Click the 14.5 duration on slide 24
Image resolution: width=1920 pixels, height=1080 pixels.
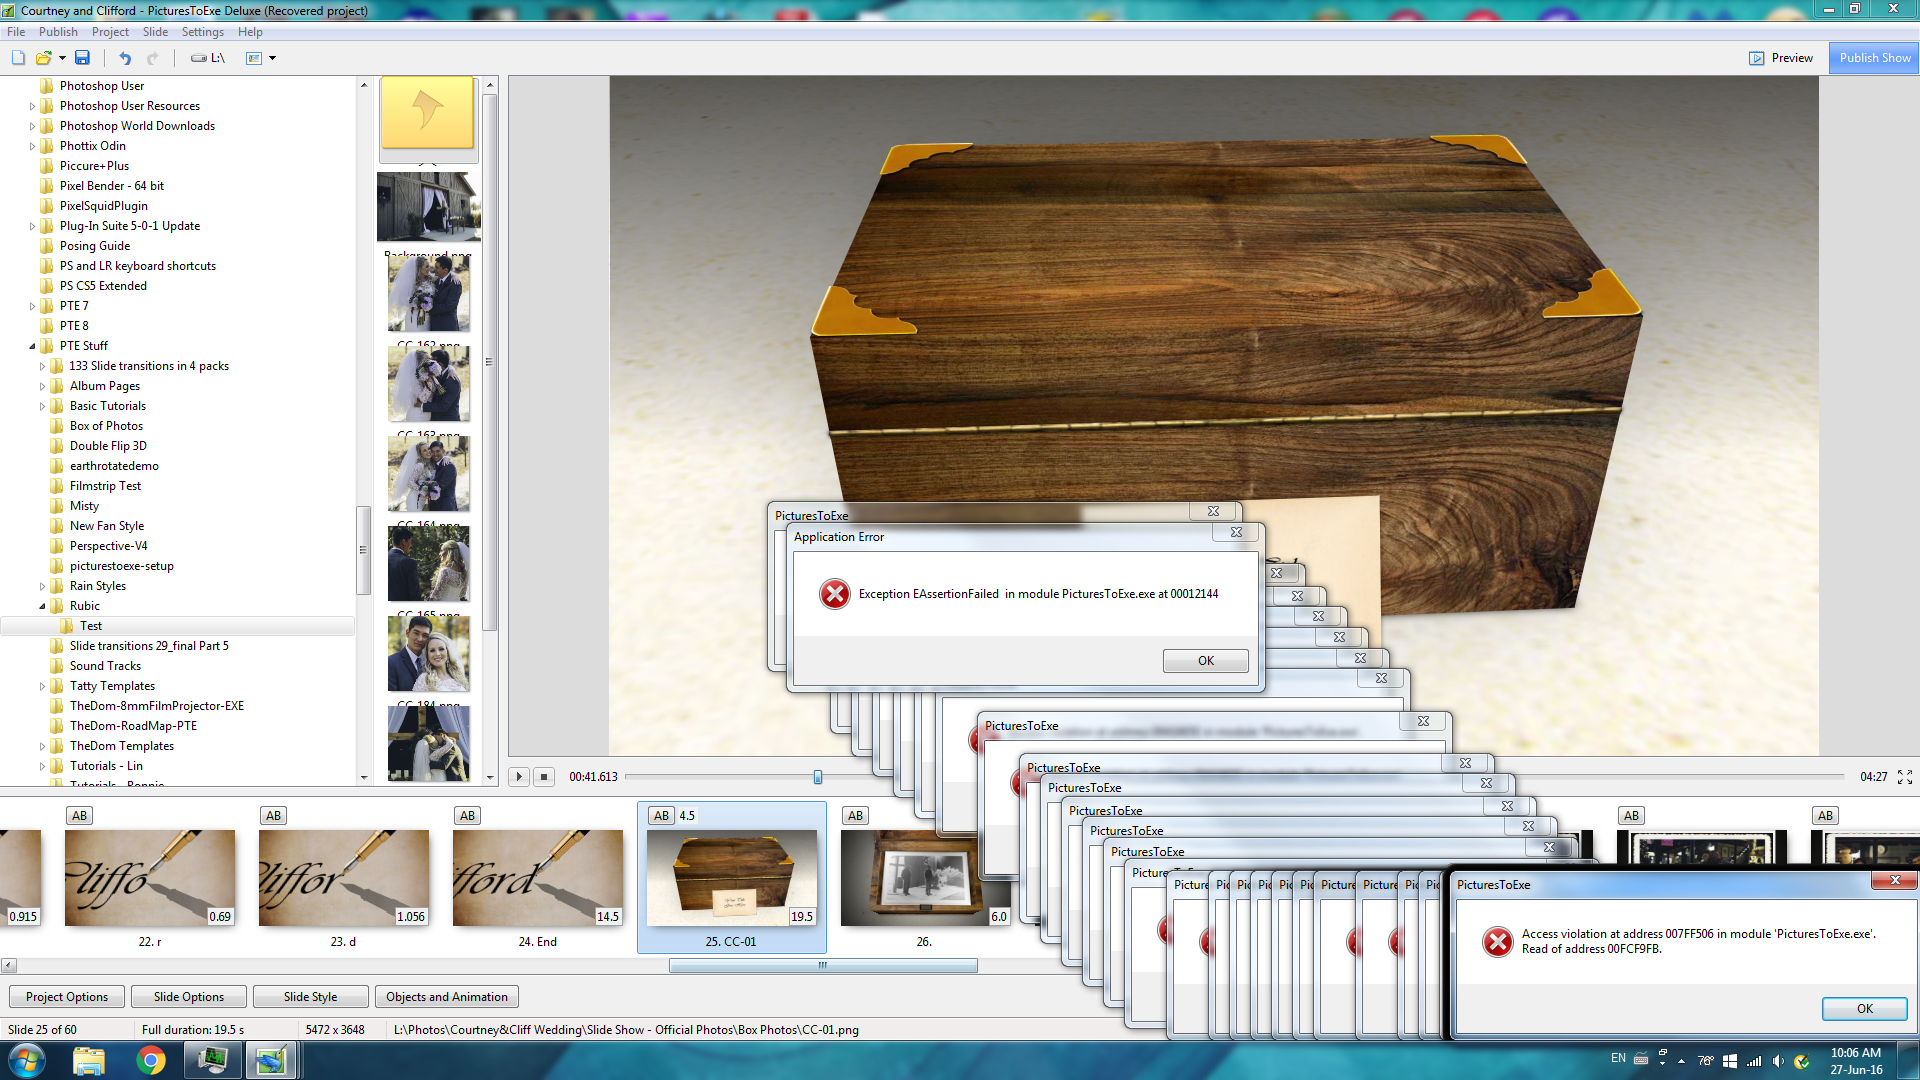[x=608, y=917]
